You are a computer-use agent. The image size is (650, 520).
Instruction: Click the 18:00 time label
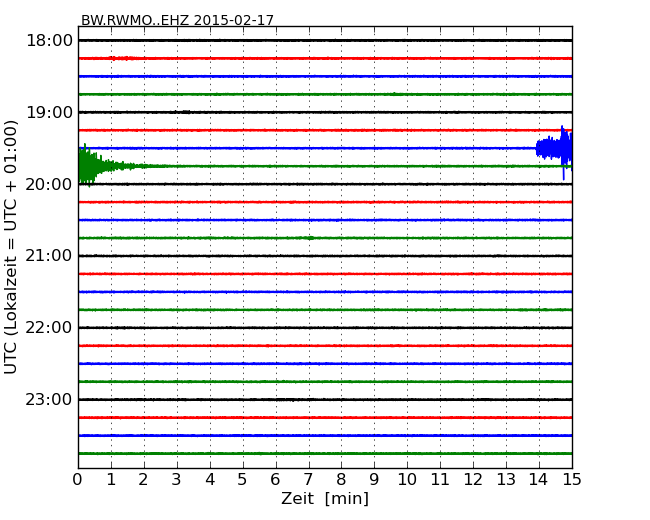click(x=49, y=41)
